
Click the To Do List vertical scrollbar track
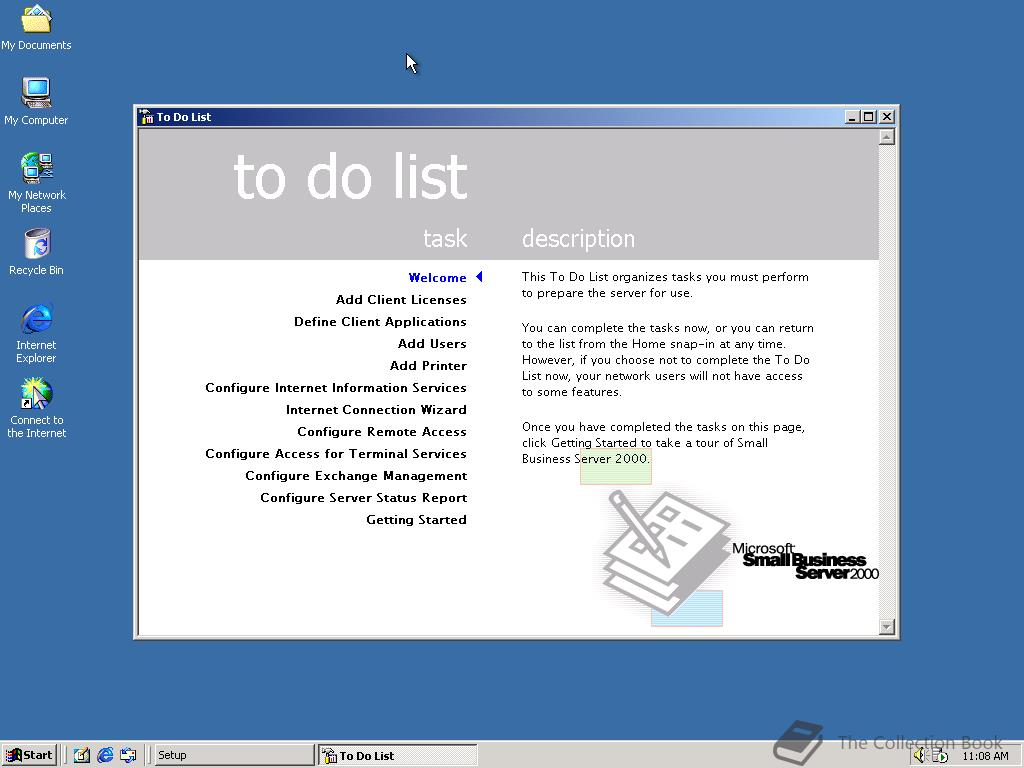[x=886, y=381]
